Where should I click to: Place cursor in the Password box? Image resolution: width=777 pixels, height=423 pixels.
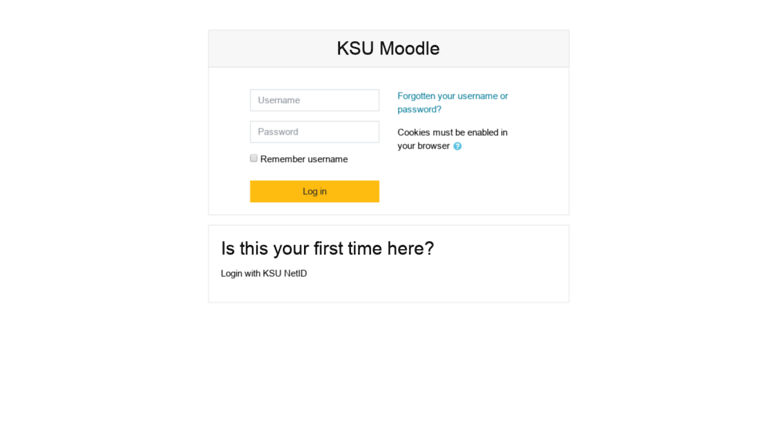tap(315, 132)
